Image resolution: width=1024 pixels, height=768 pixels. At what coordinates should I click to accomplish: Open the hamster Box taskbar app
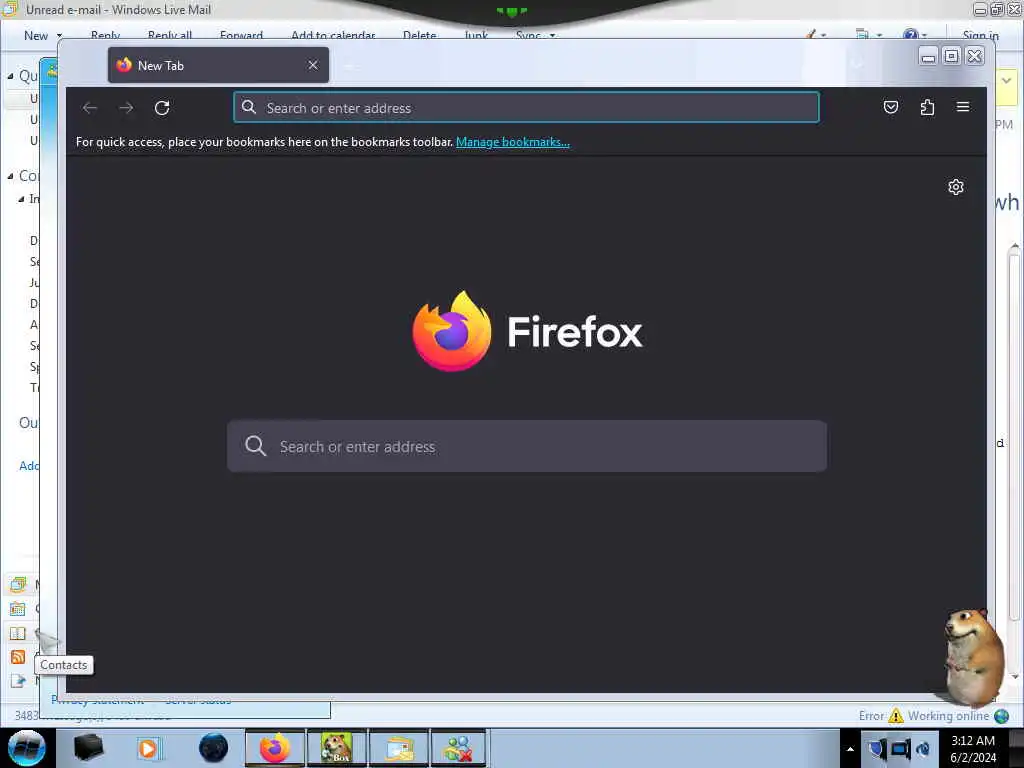click(337, 748)
